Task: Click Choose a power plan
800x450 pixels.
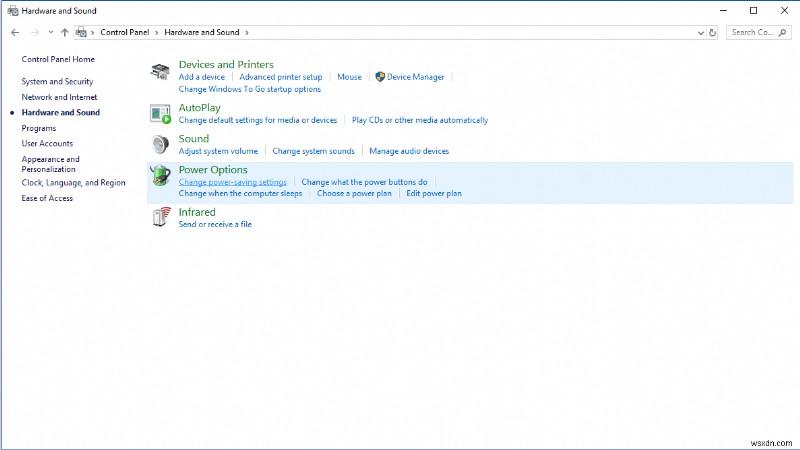Action: 354,193
